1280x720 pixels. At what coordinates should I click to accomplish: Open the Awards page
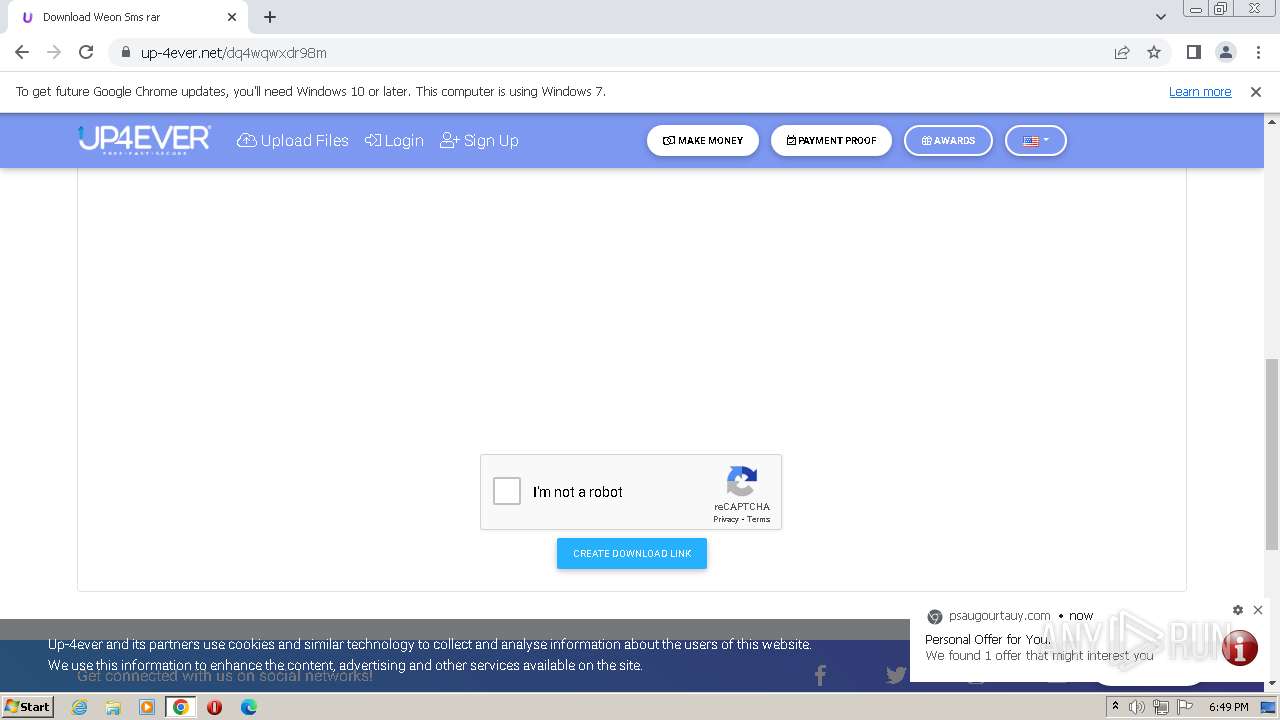(948, 141)
